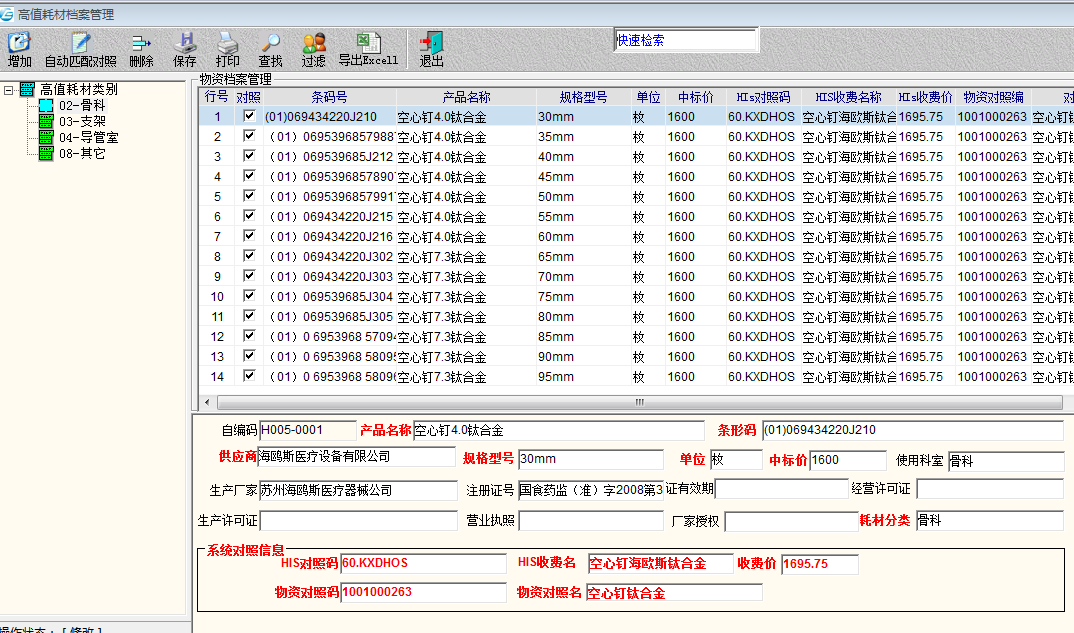The height and width of the screenshot is (633, 1074).
Task: Click the 增加 (Add) toolbar icon
Action: pos(19,49)
